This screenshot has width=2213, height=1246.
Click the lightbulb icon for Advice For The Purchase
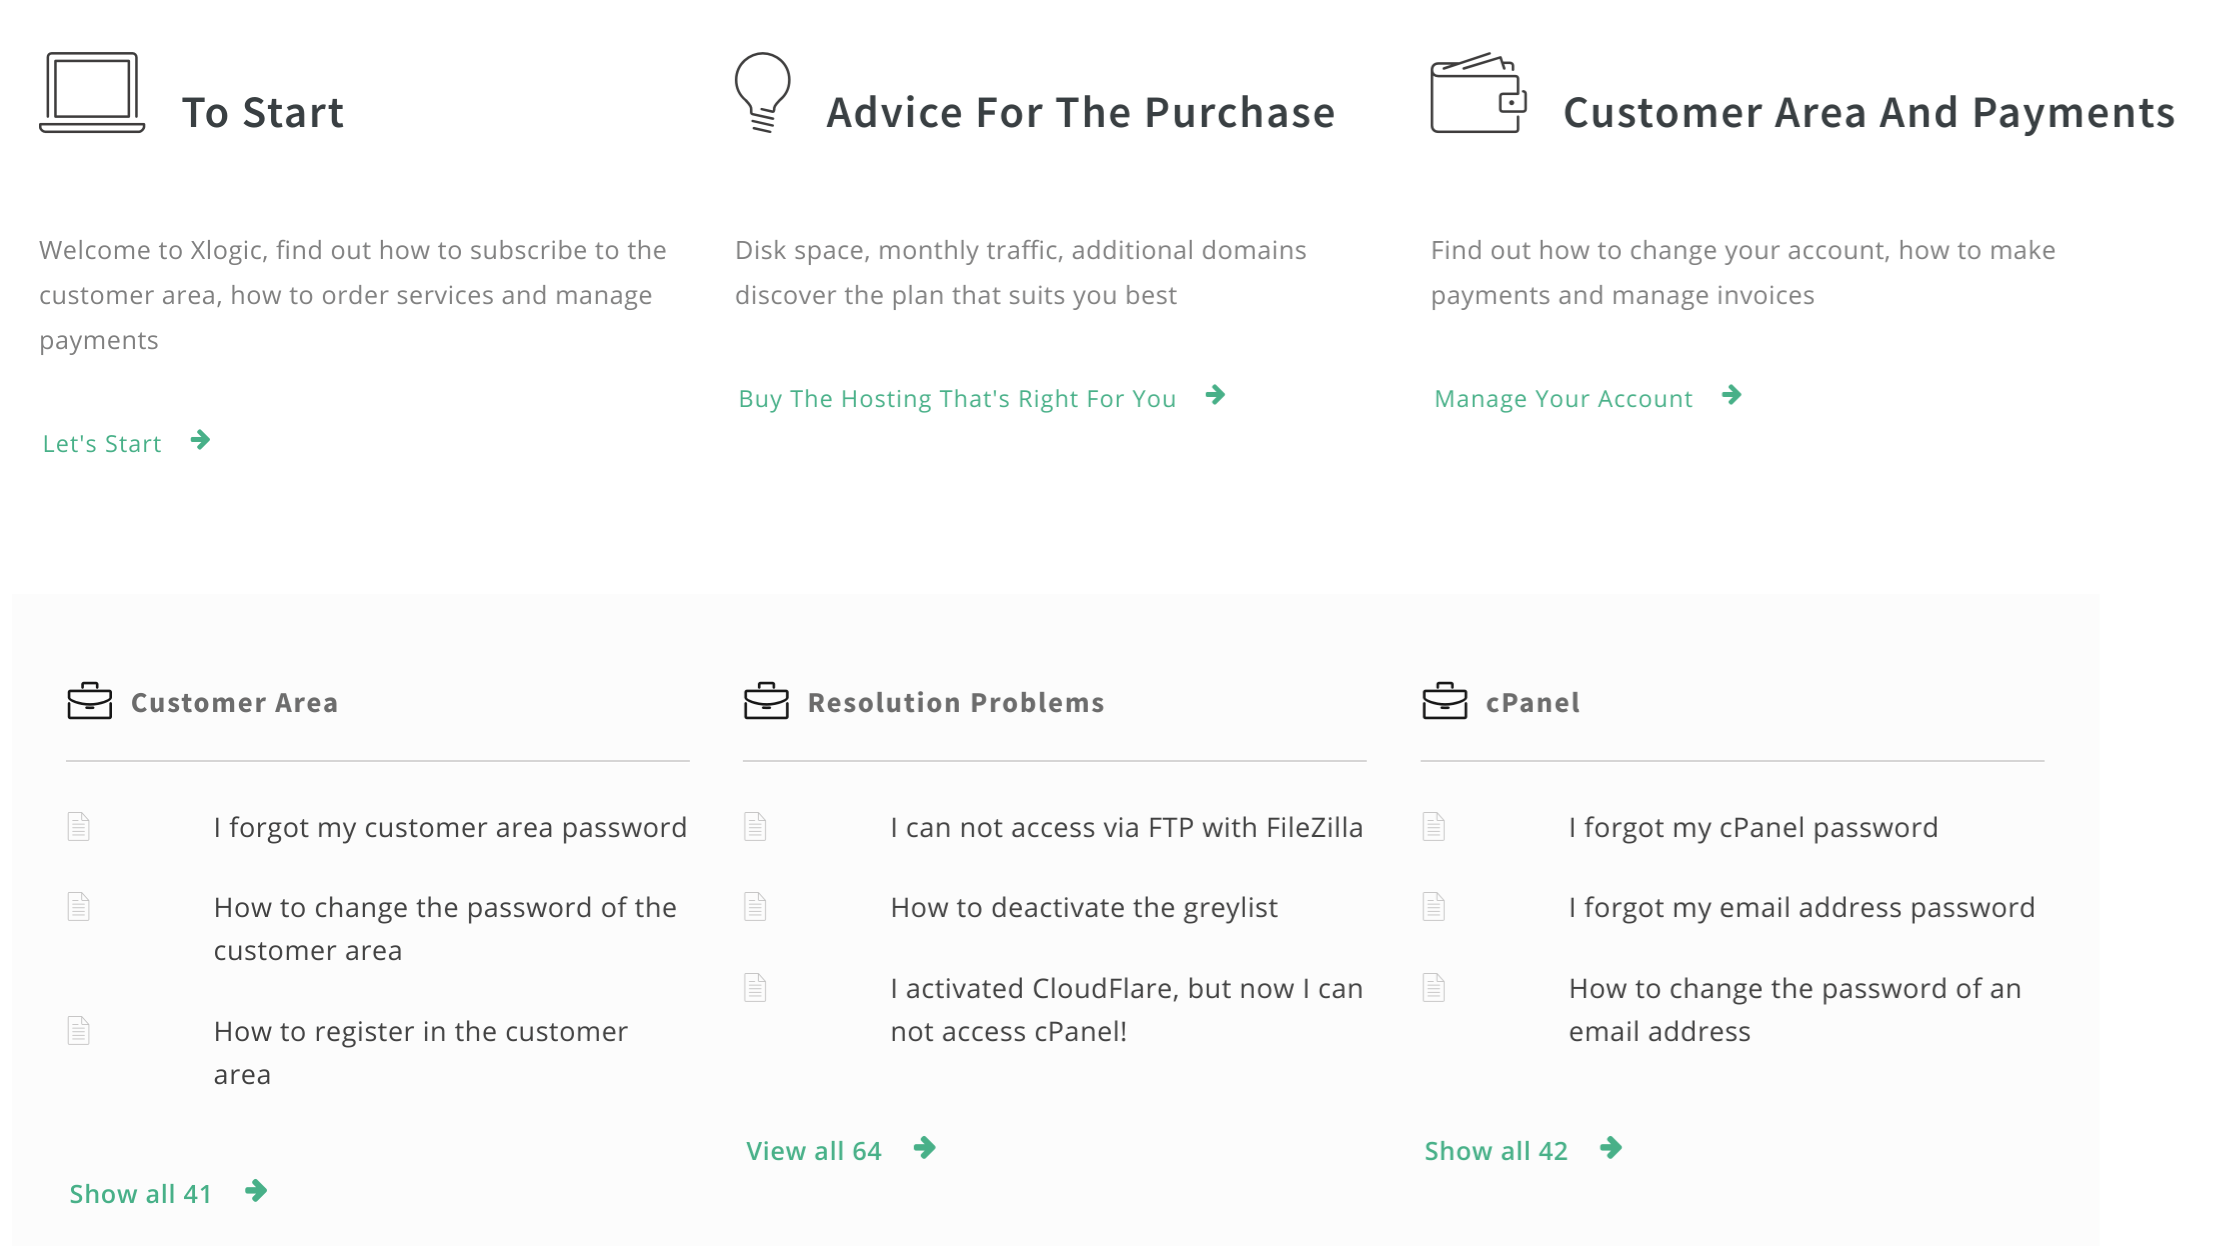763,92
